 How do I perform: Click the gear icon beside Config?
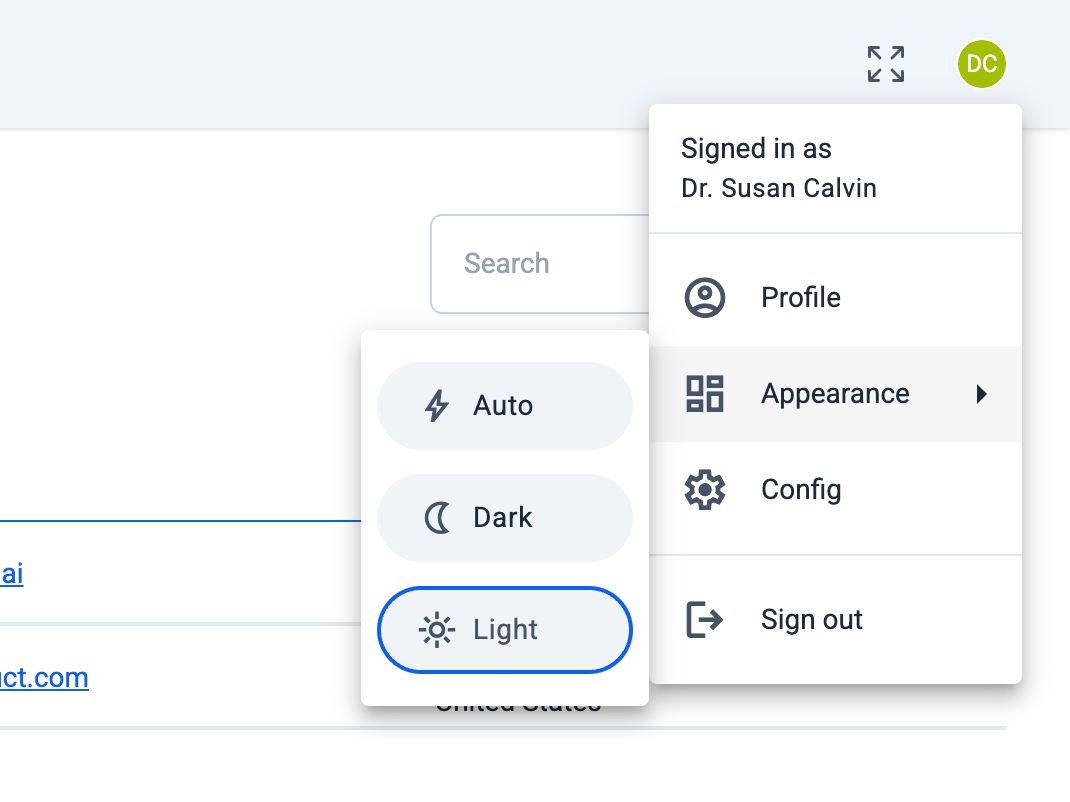click(x=705, y=490)
